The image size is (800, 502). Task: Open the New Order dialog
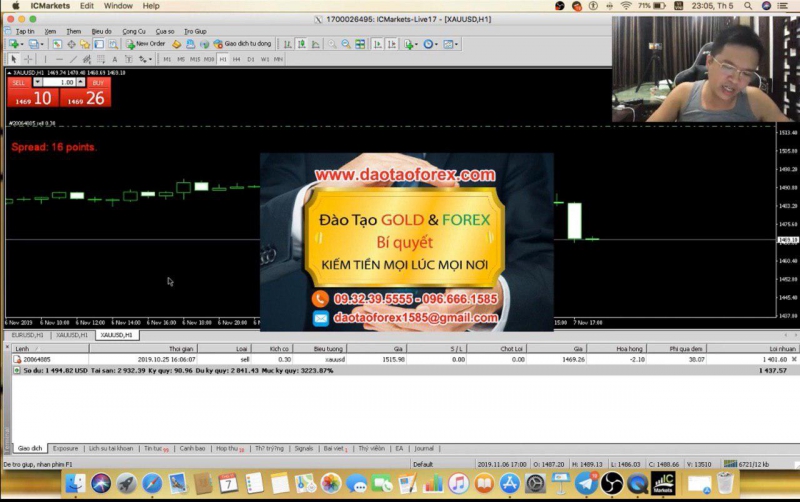pos(146,44)
